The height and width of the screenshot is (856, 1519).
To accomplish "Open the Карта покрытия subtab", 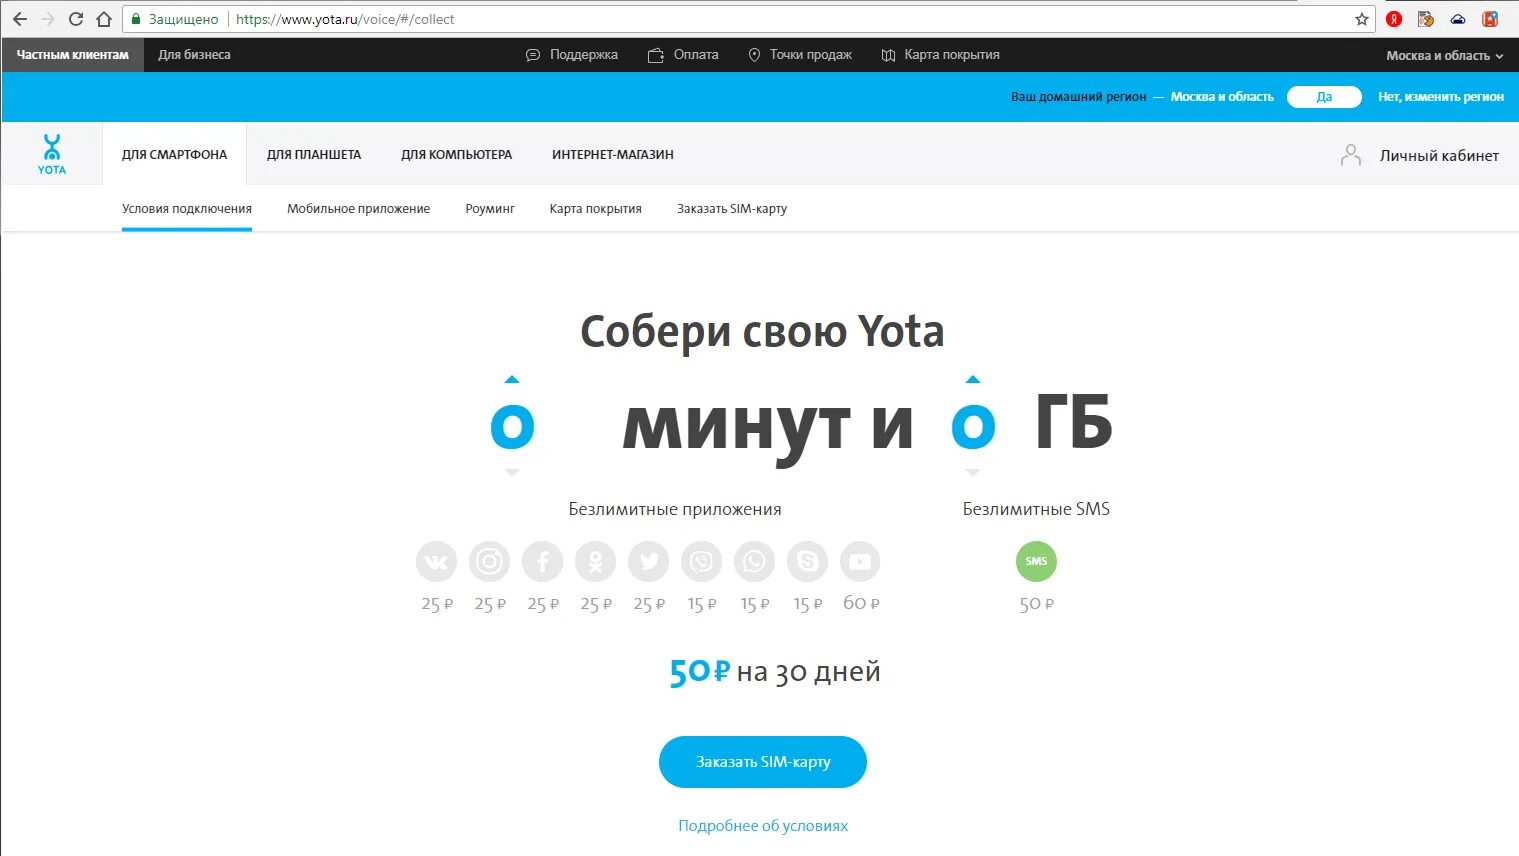I will tap(596, 209).
